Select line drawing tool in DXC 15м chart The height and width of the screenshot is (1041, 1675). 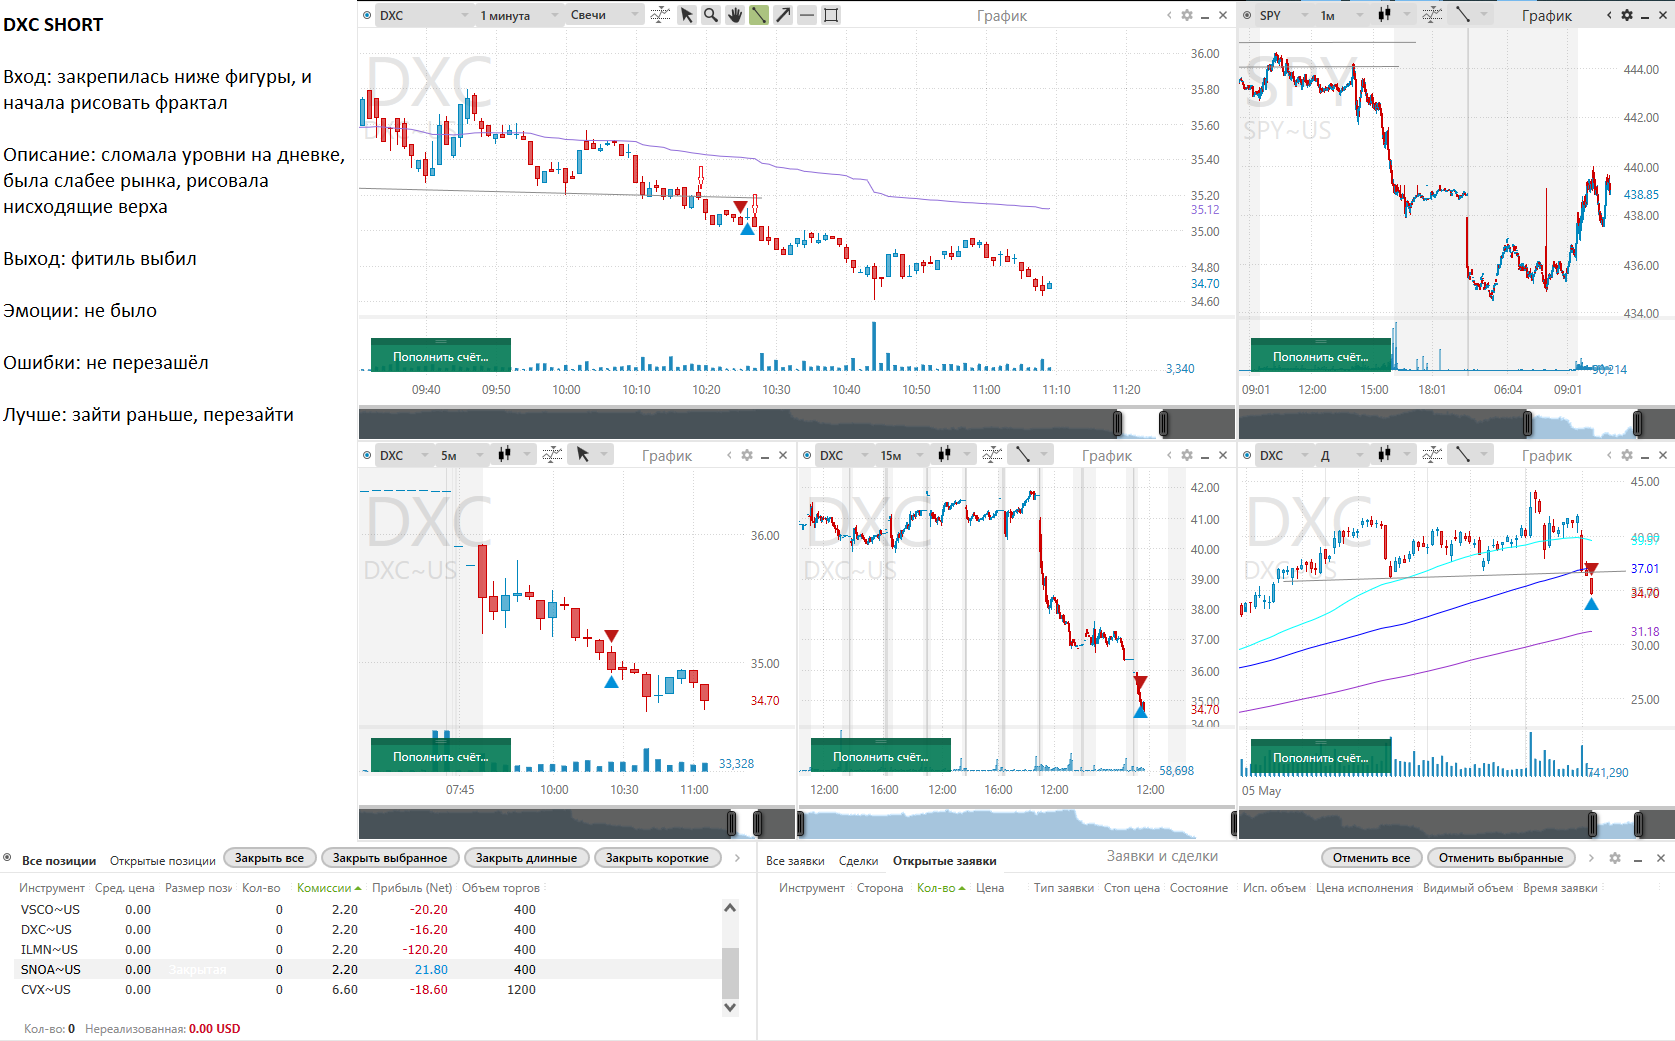click(1023, 455)
